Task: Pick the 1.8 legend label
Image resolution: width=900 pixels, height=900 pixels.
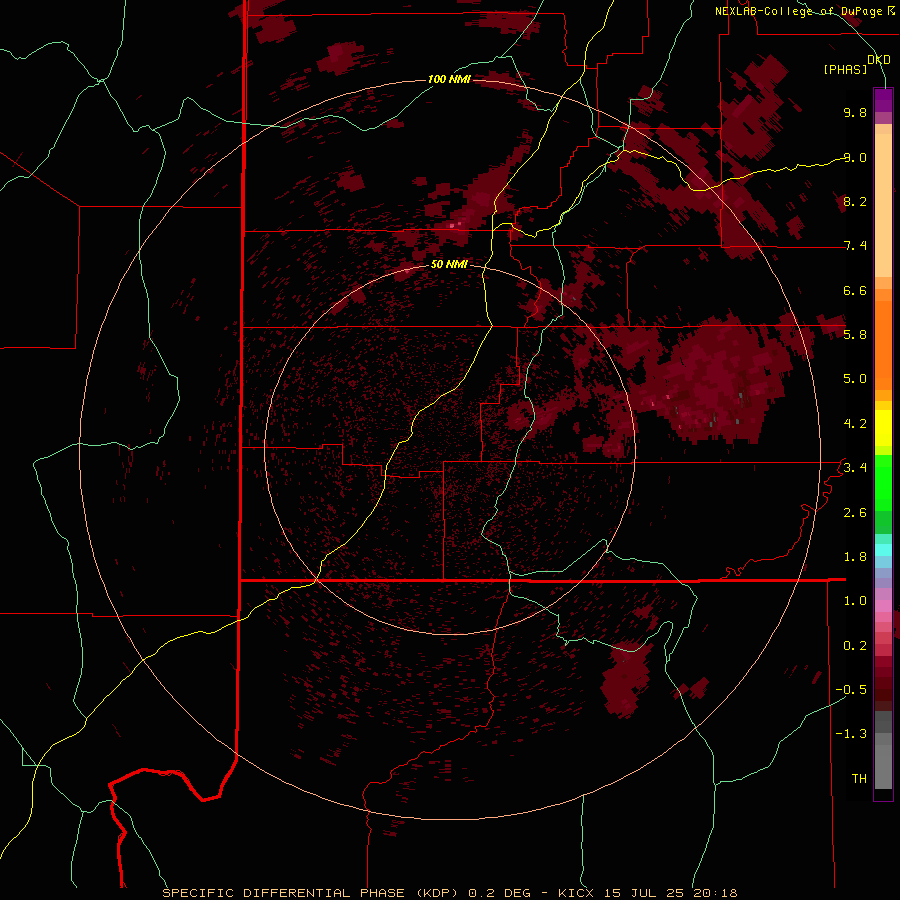Action: 855,556
